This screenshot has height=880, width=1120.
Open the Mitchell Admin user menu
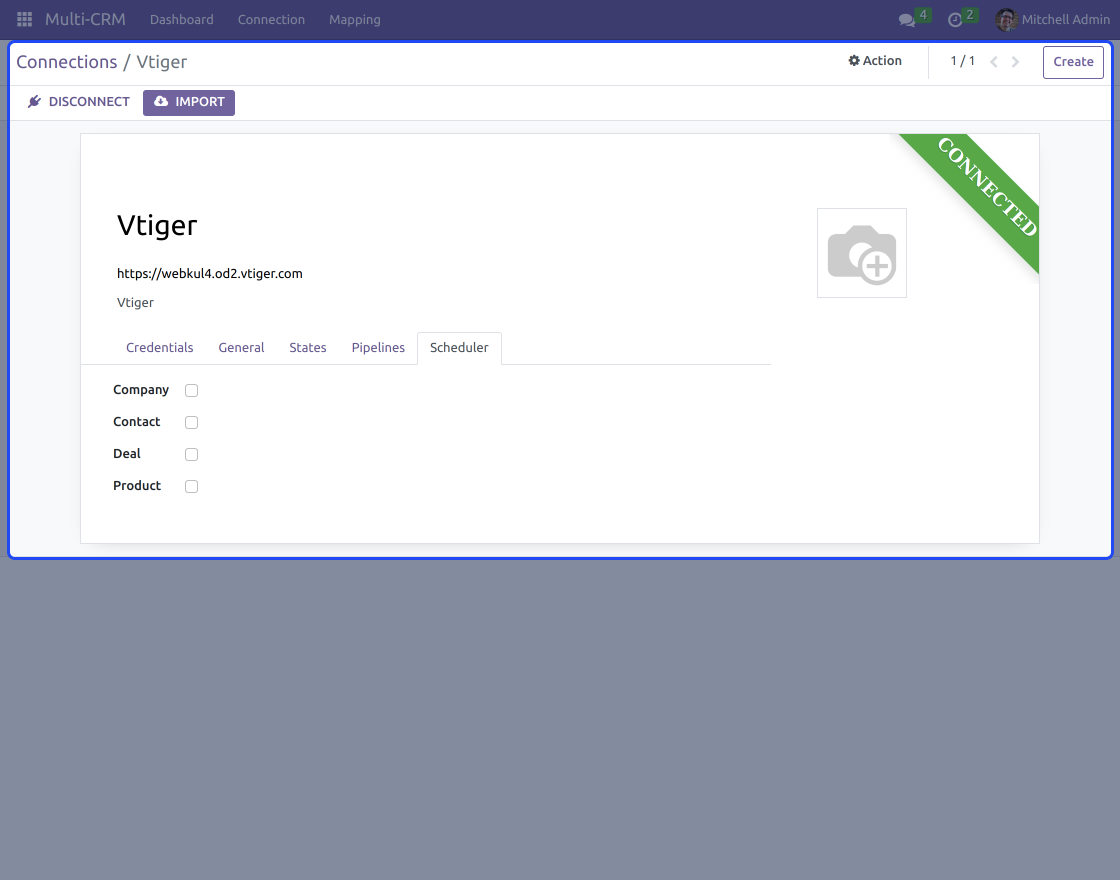[1053, 19]
